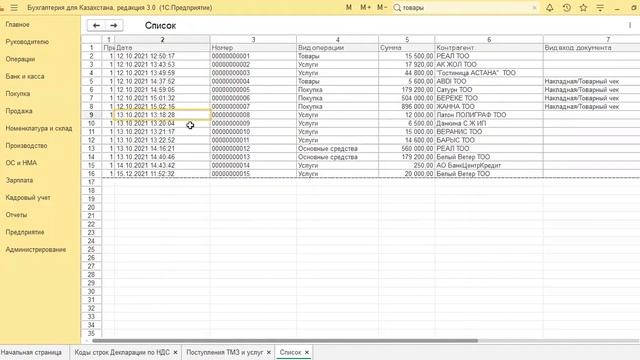The image size is (640, 360).
Task: Select the Дата header cell
Action: (162, 48)
